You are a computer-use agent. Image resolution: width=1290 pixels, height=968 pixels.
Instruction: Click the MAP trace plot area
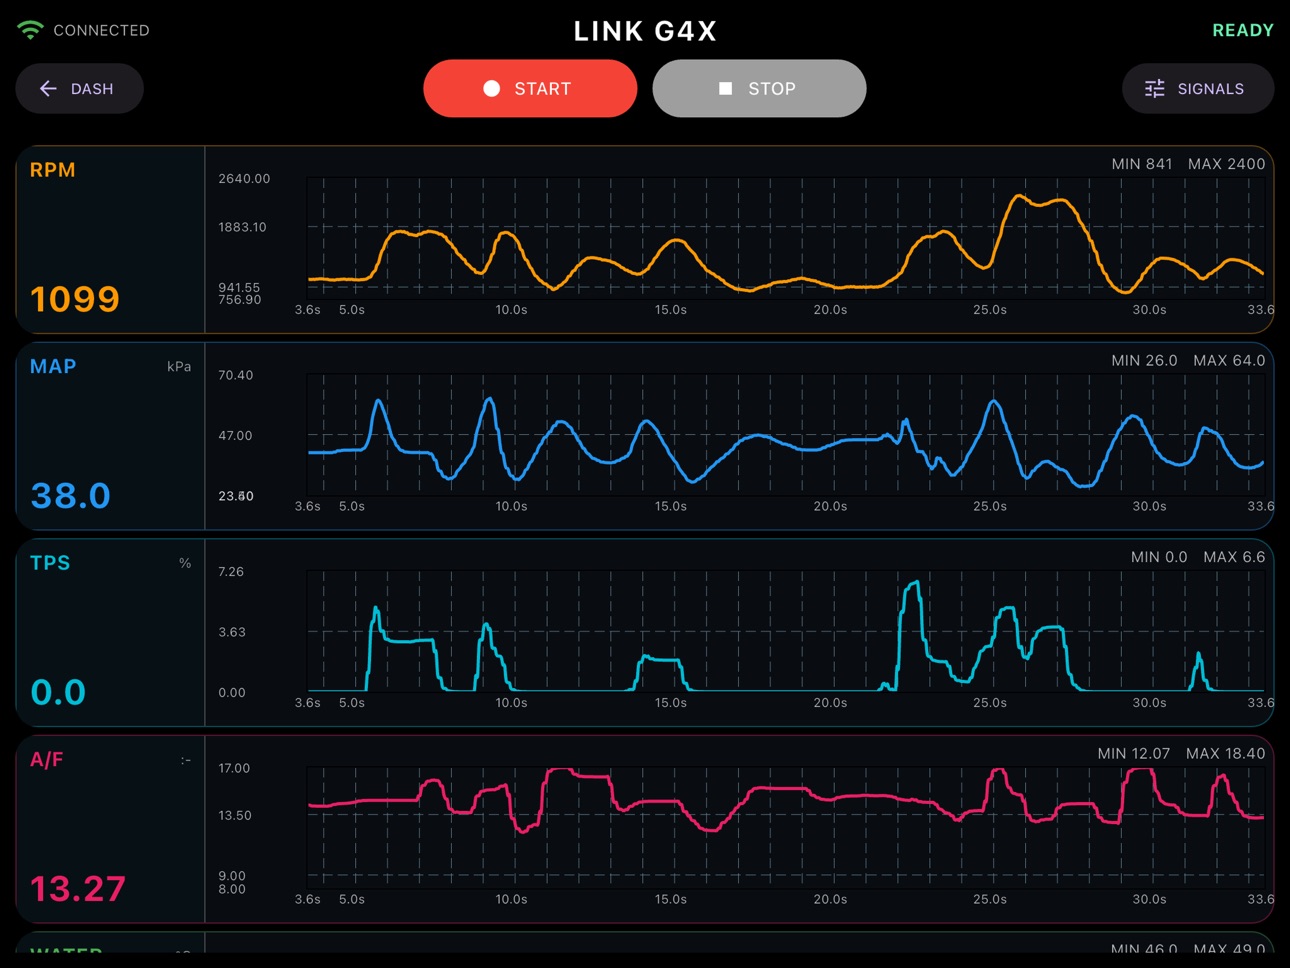785,435
